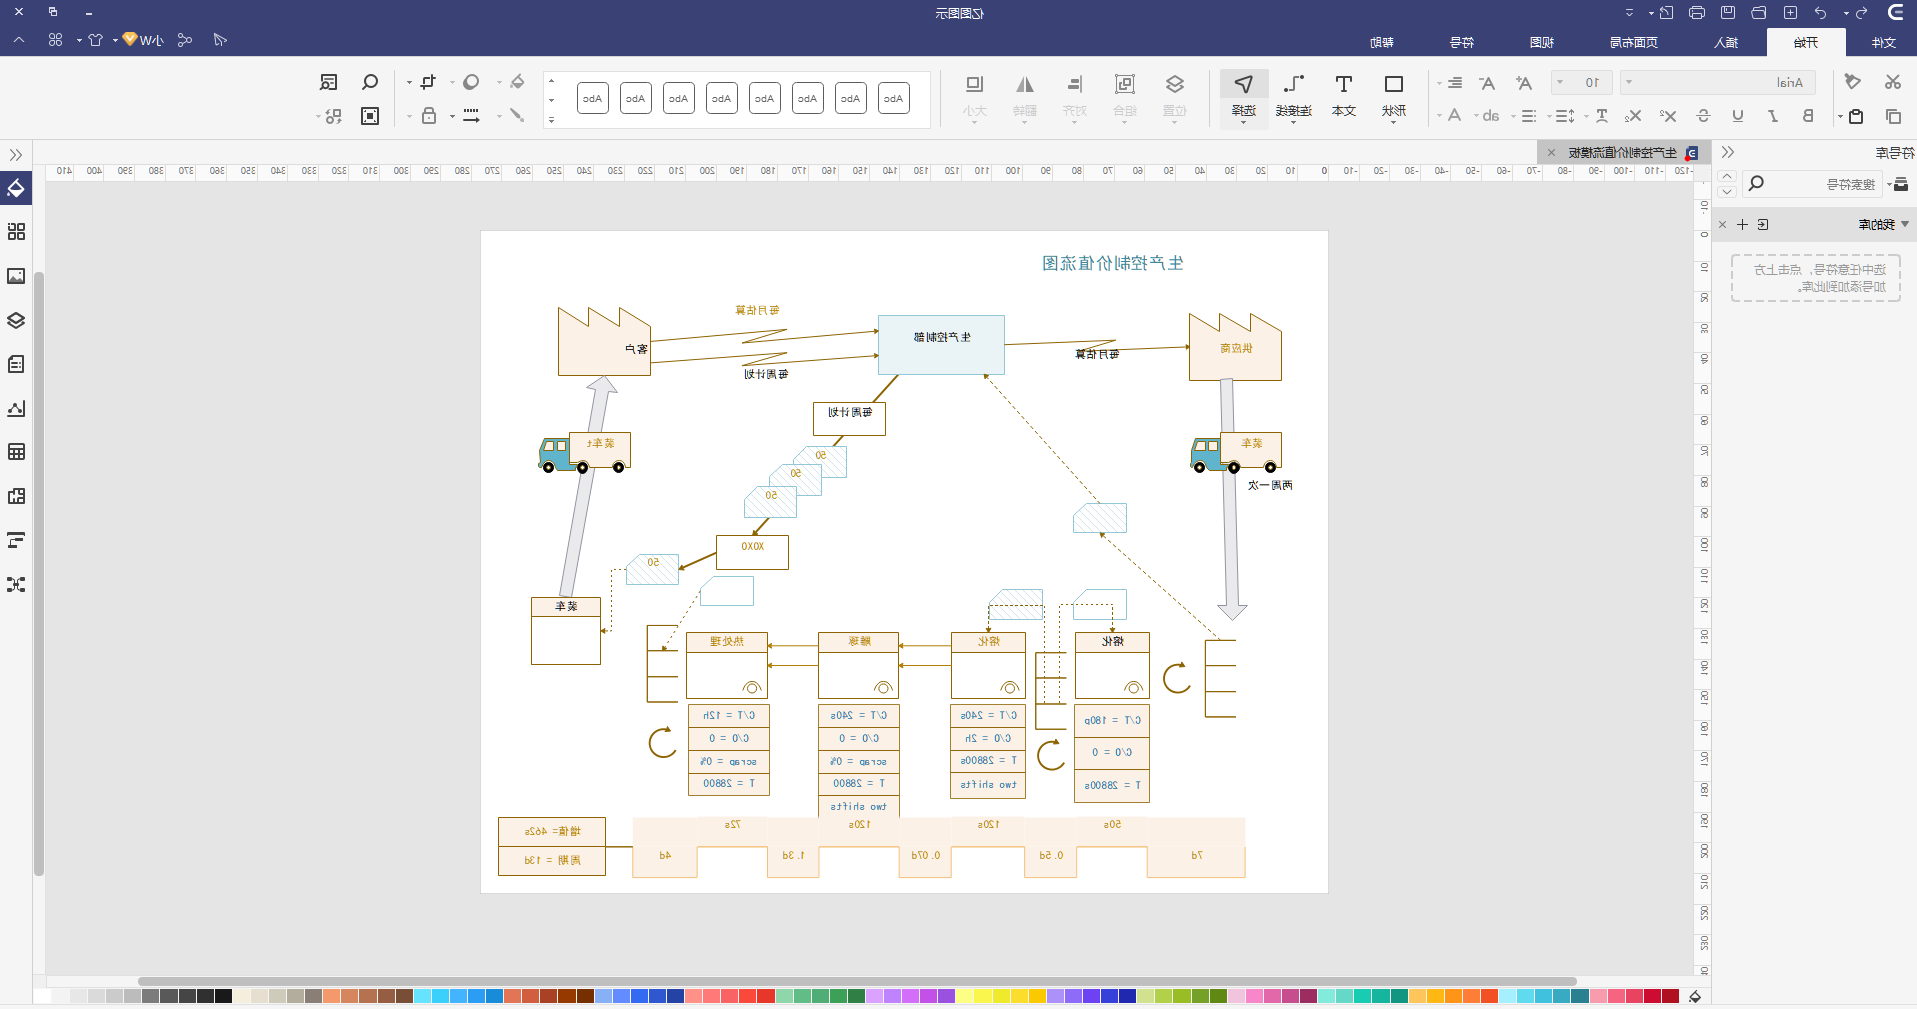Viewport: 1917px width, 1009px height.
Task: Pick the black swatch in the color palette
Action: pyautogui.click(x=223, y=996)
